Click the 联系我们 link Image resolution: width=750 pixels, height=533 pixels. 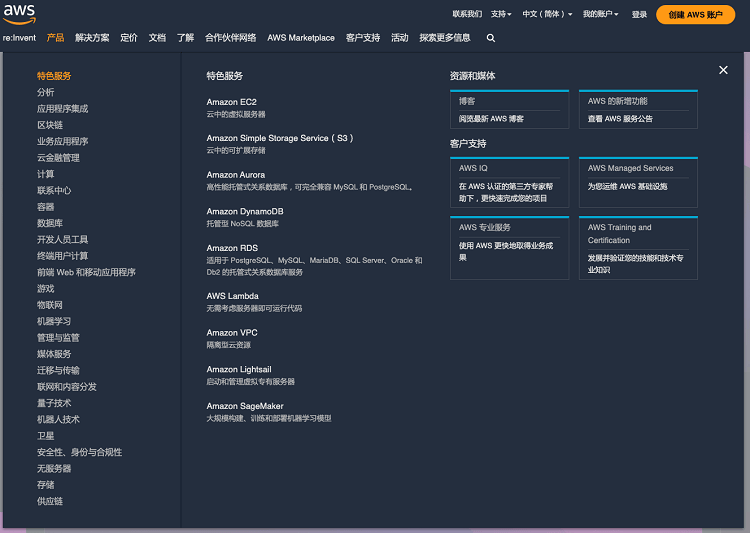467,14
